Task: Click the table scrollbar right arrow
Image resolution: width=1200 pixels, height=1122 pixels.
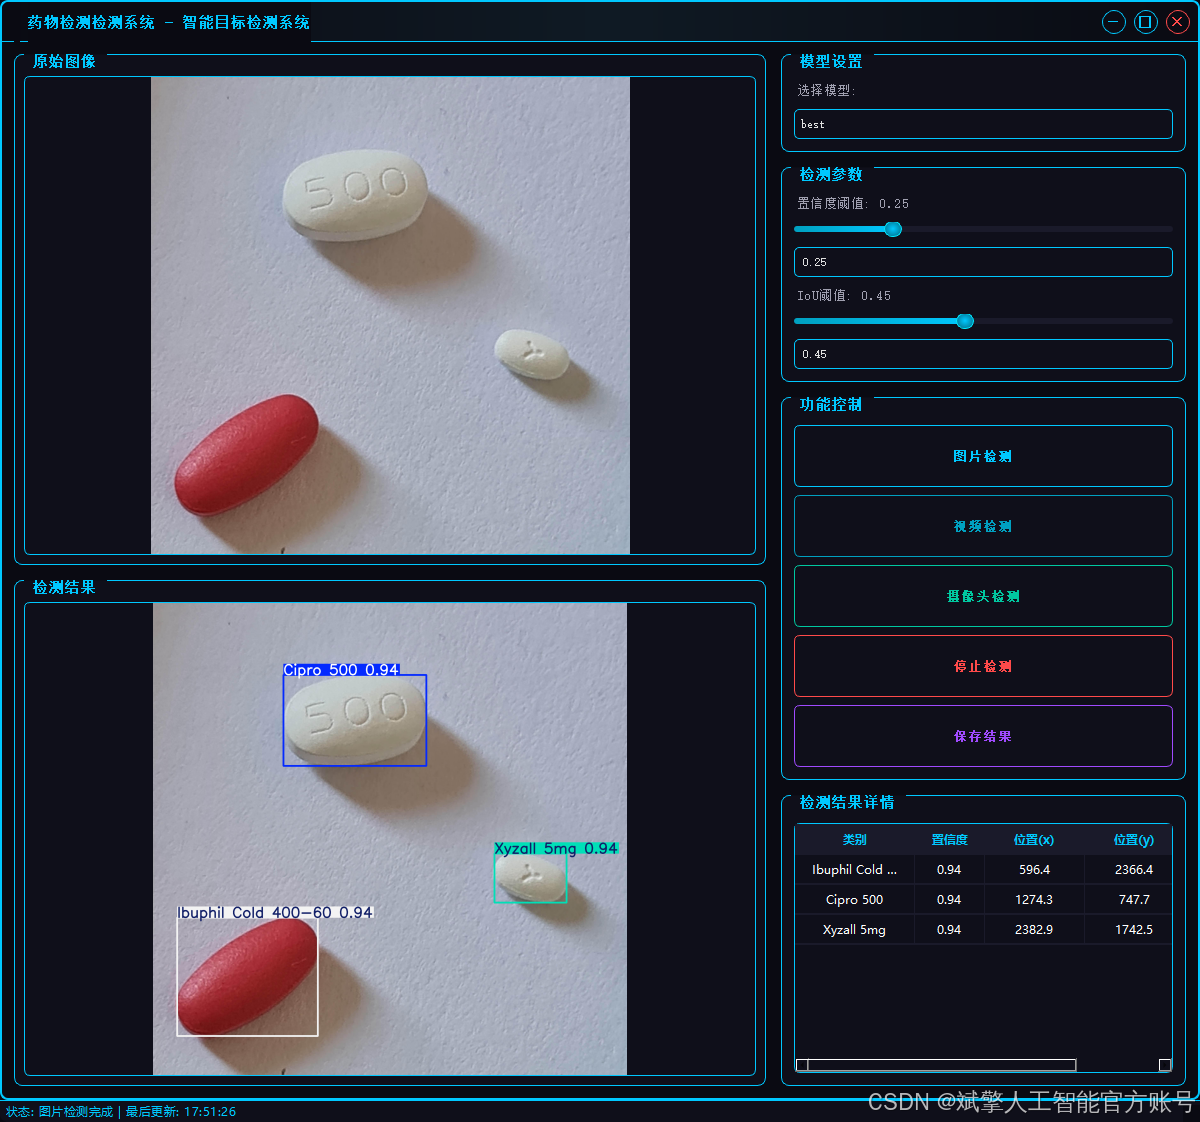Action: pos(1165,1065)
